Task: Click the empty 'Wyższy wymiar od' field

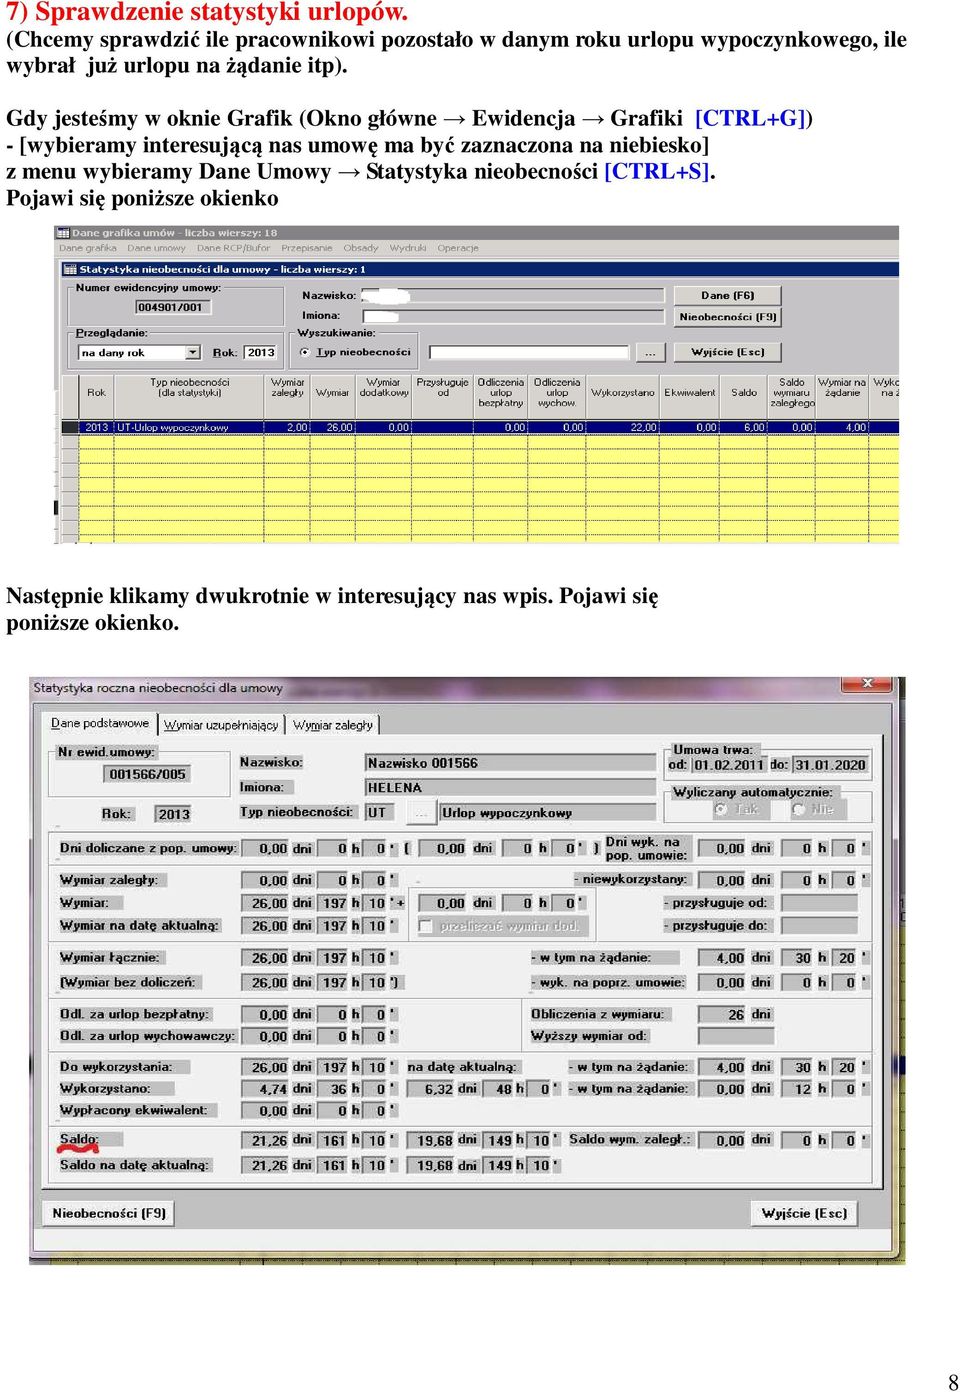Action: click(x=734, y=1036)
